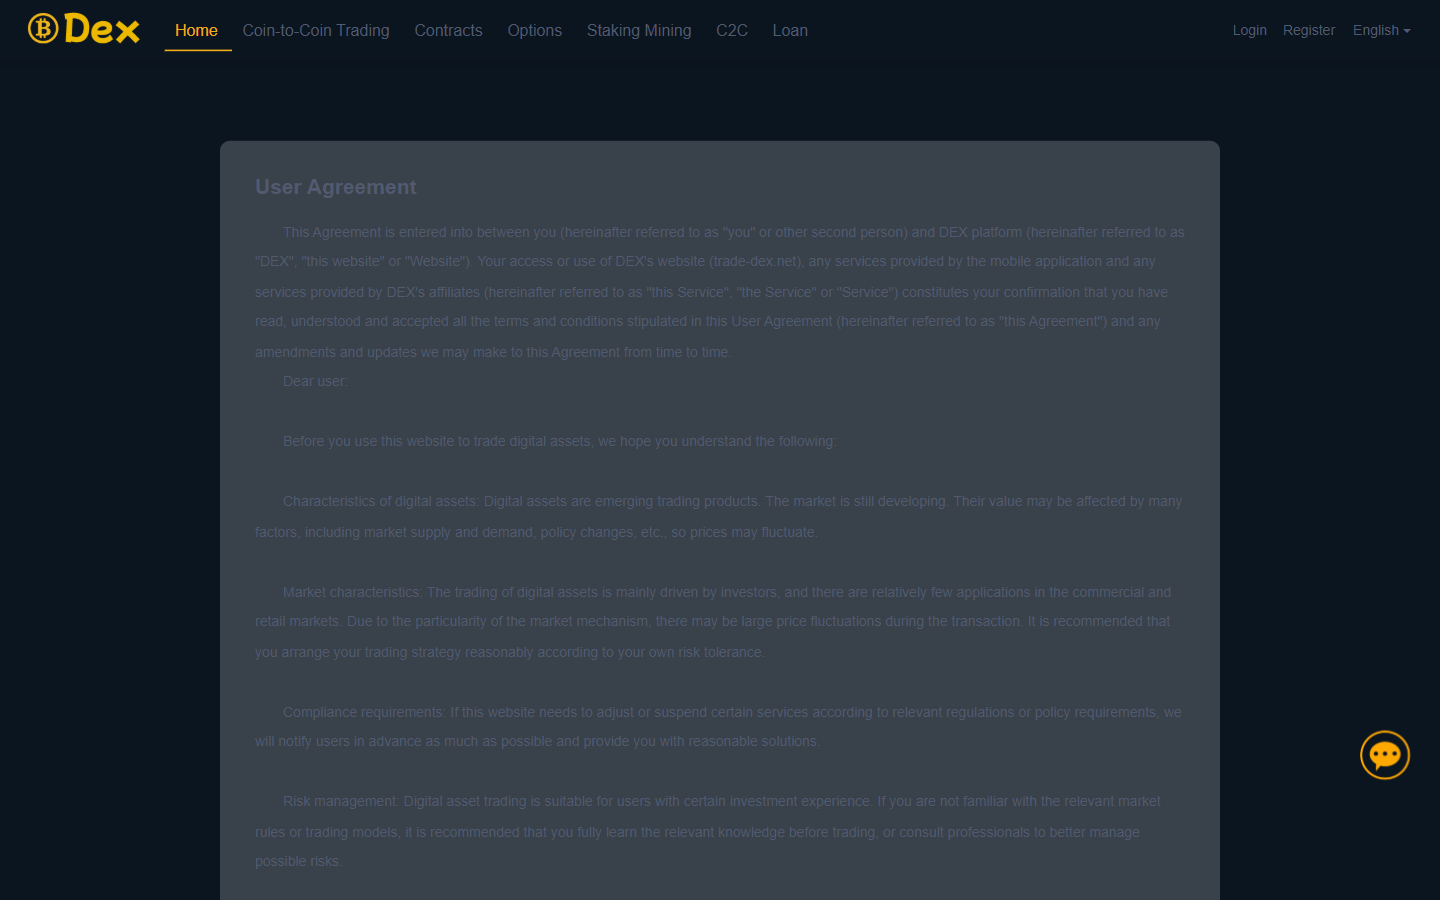Open the C2C section
Image resolution: width=1440 pixels, height=900 pixels.
[x=732, y=30]
